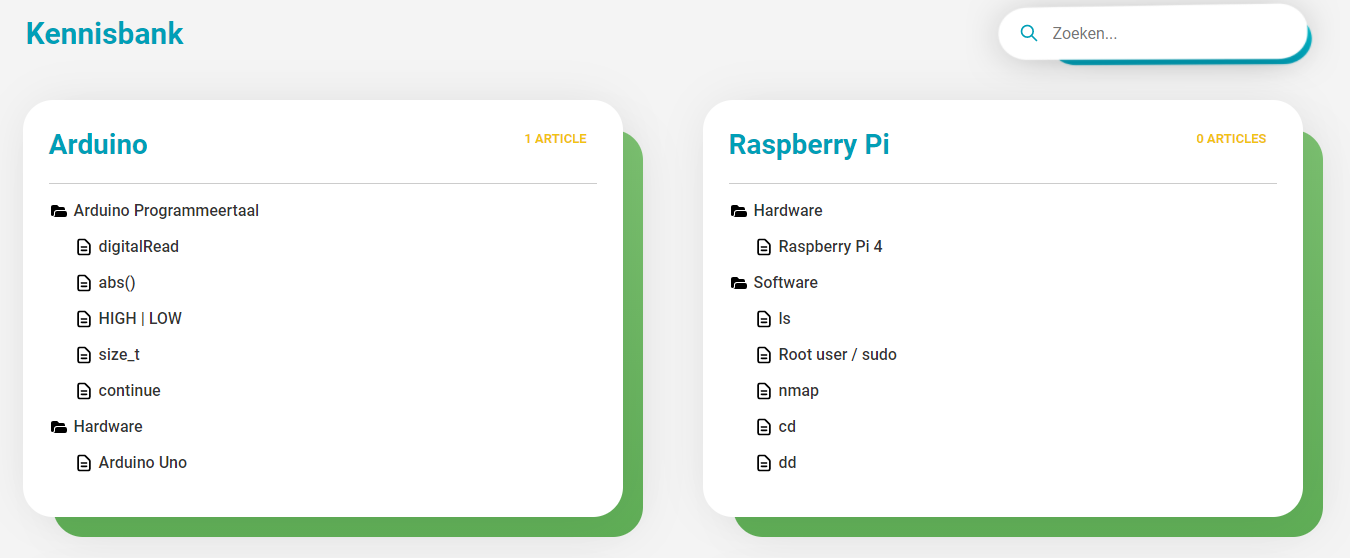Viewport: 1350px width, 558px height.
Task: Click the folder icon beside Software
Action: (739, 283)
